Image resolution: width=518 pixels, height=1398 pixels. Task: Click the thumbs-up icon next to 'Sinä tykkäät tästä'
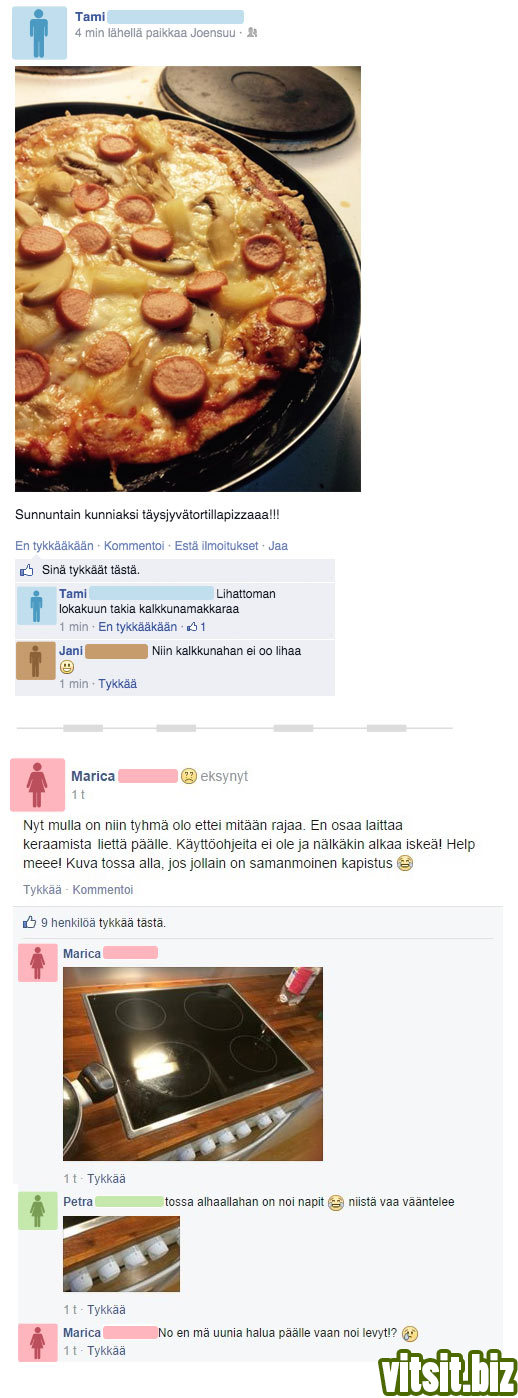click(x=28, y=569)
